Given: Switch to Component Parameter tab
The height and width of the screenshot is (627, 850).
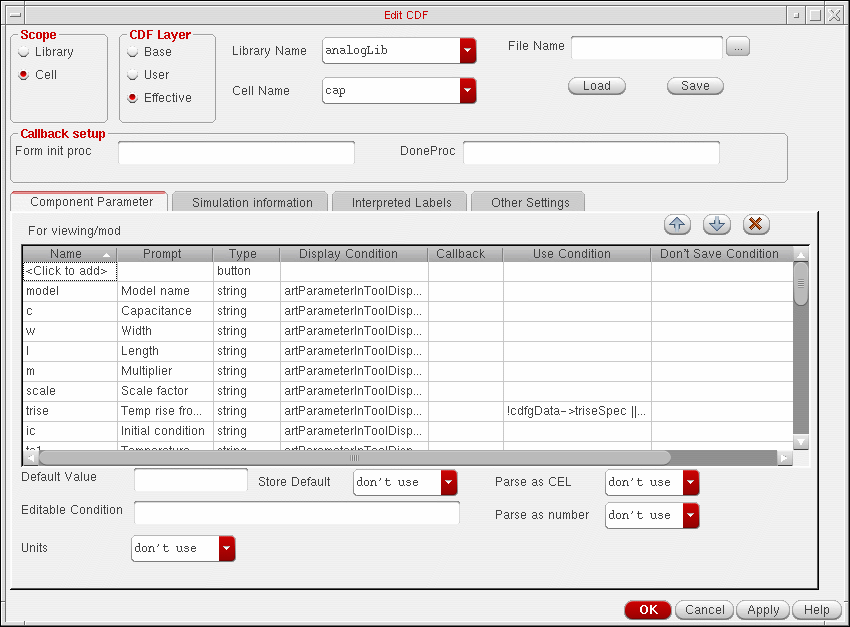Looking at the screenshot, I should coord(89,202).
